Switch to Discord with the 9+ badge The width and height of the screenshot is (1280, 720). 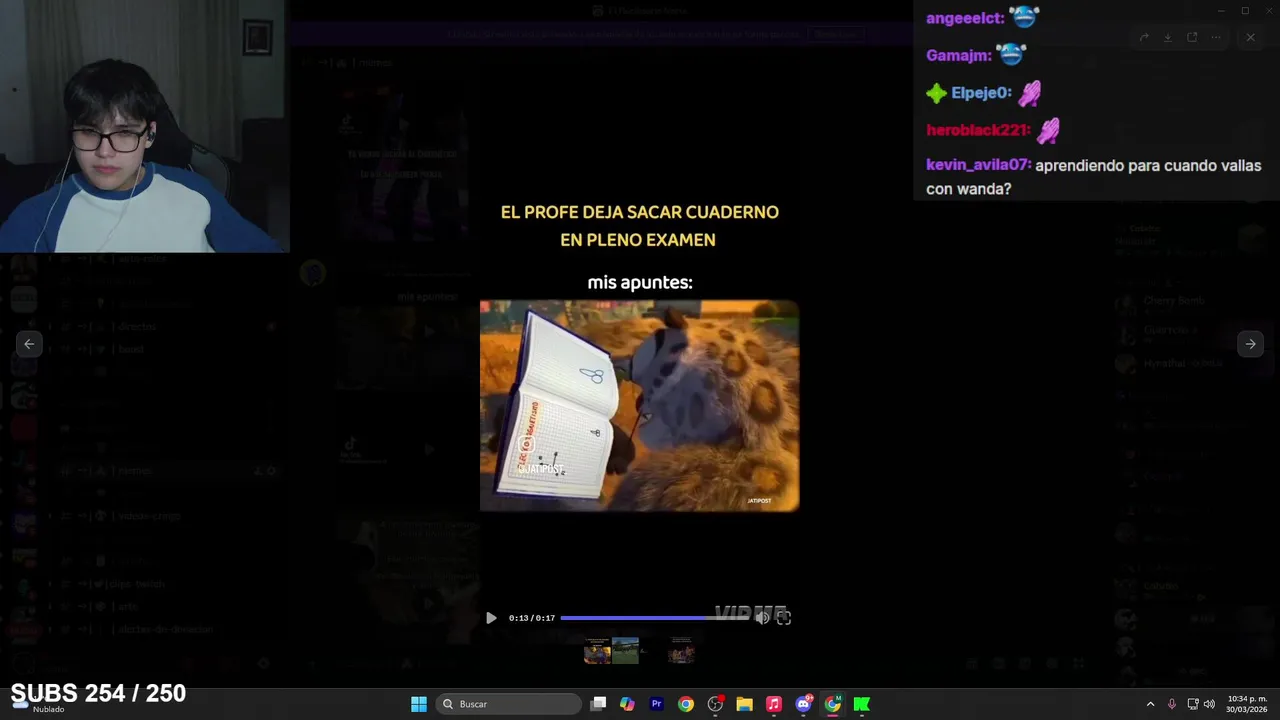point(803,704)
